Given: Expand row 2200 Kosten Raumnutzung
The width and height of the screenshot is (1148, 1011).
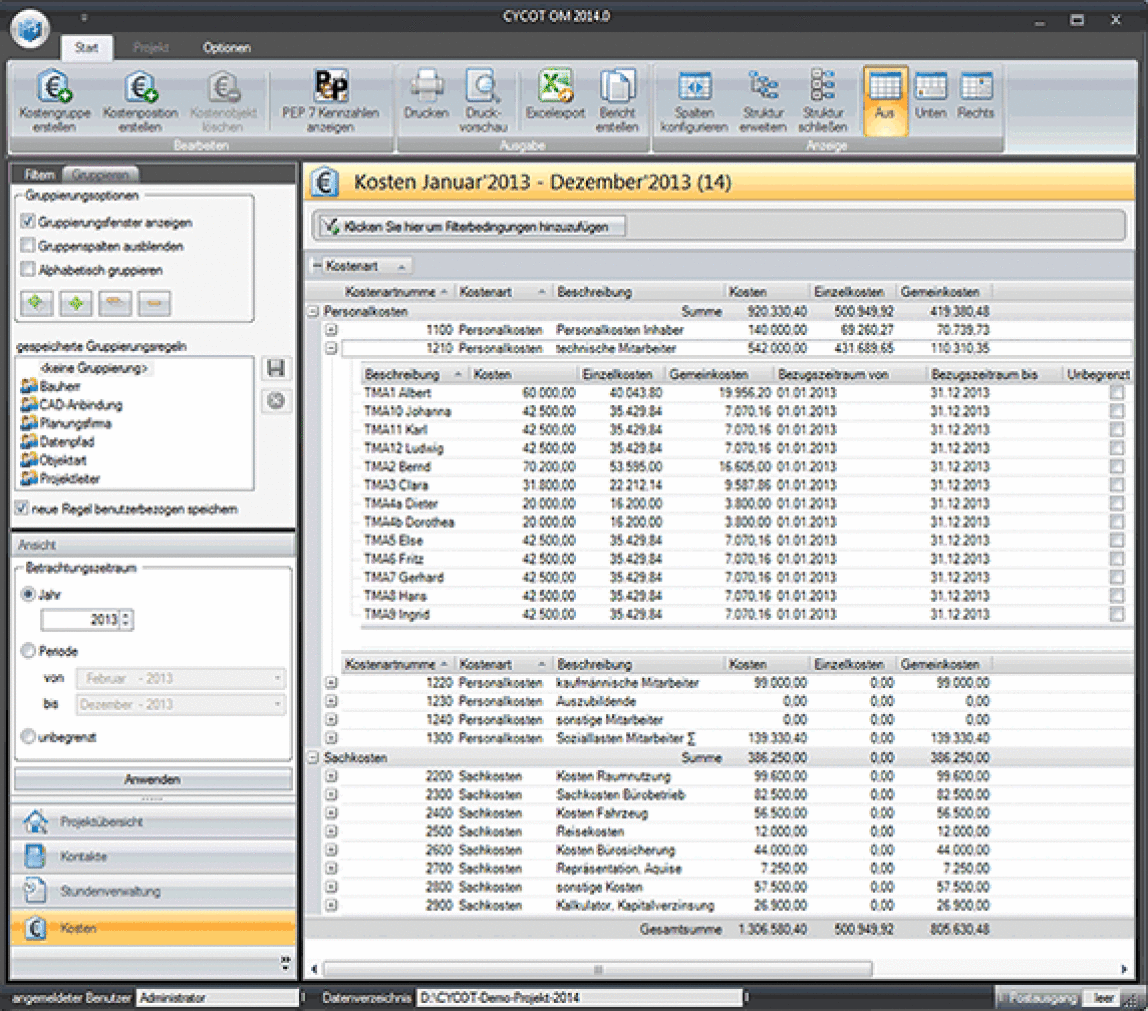Looking at the screenshot, I should tap(332, 776).
